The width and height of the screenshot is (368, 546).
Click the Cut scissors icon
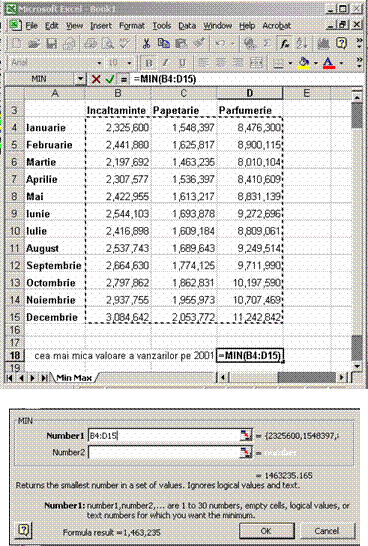[146, 43]
